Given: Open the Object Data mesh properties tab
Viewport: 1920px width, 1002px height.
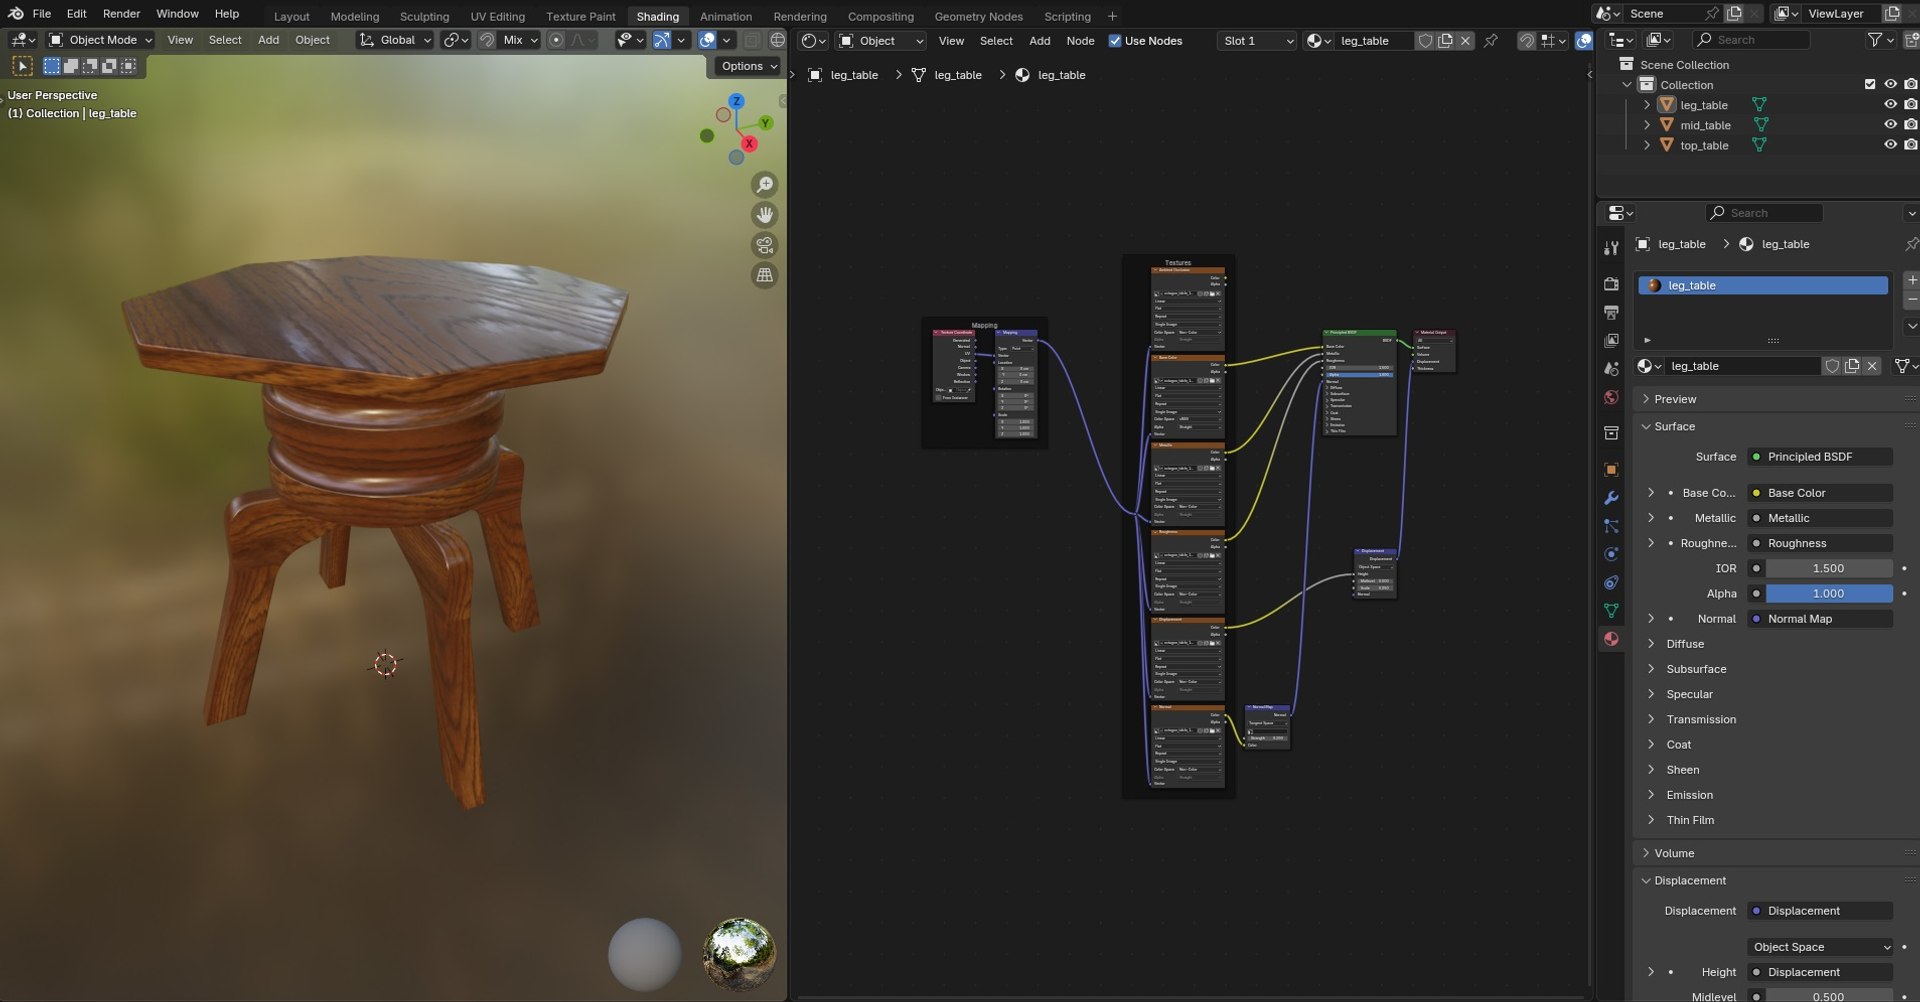Looking at the screenshot, I should (x=1611, y=611).
